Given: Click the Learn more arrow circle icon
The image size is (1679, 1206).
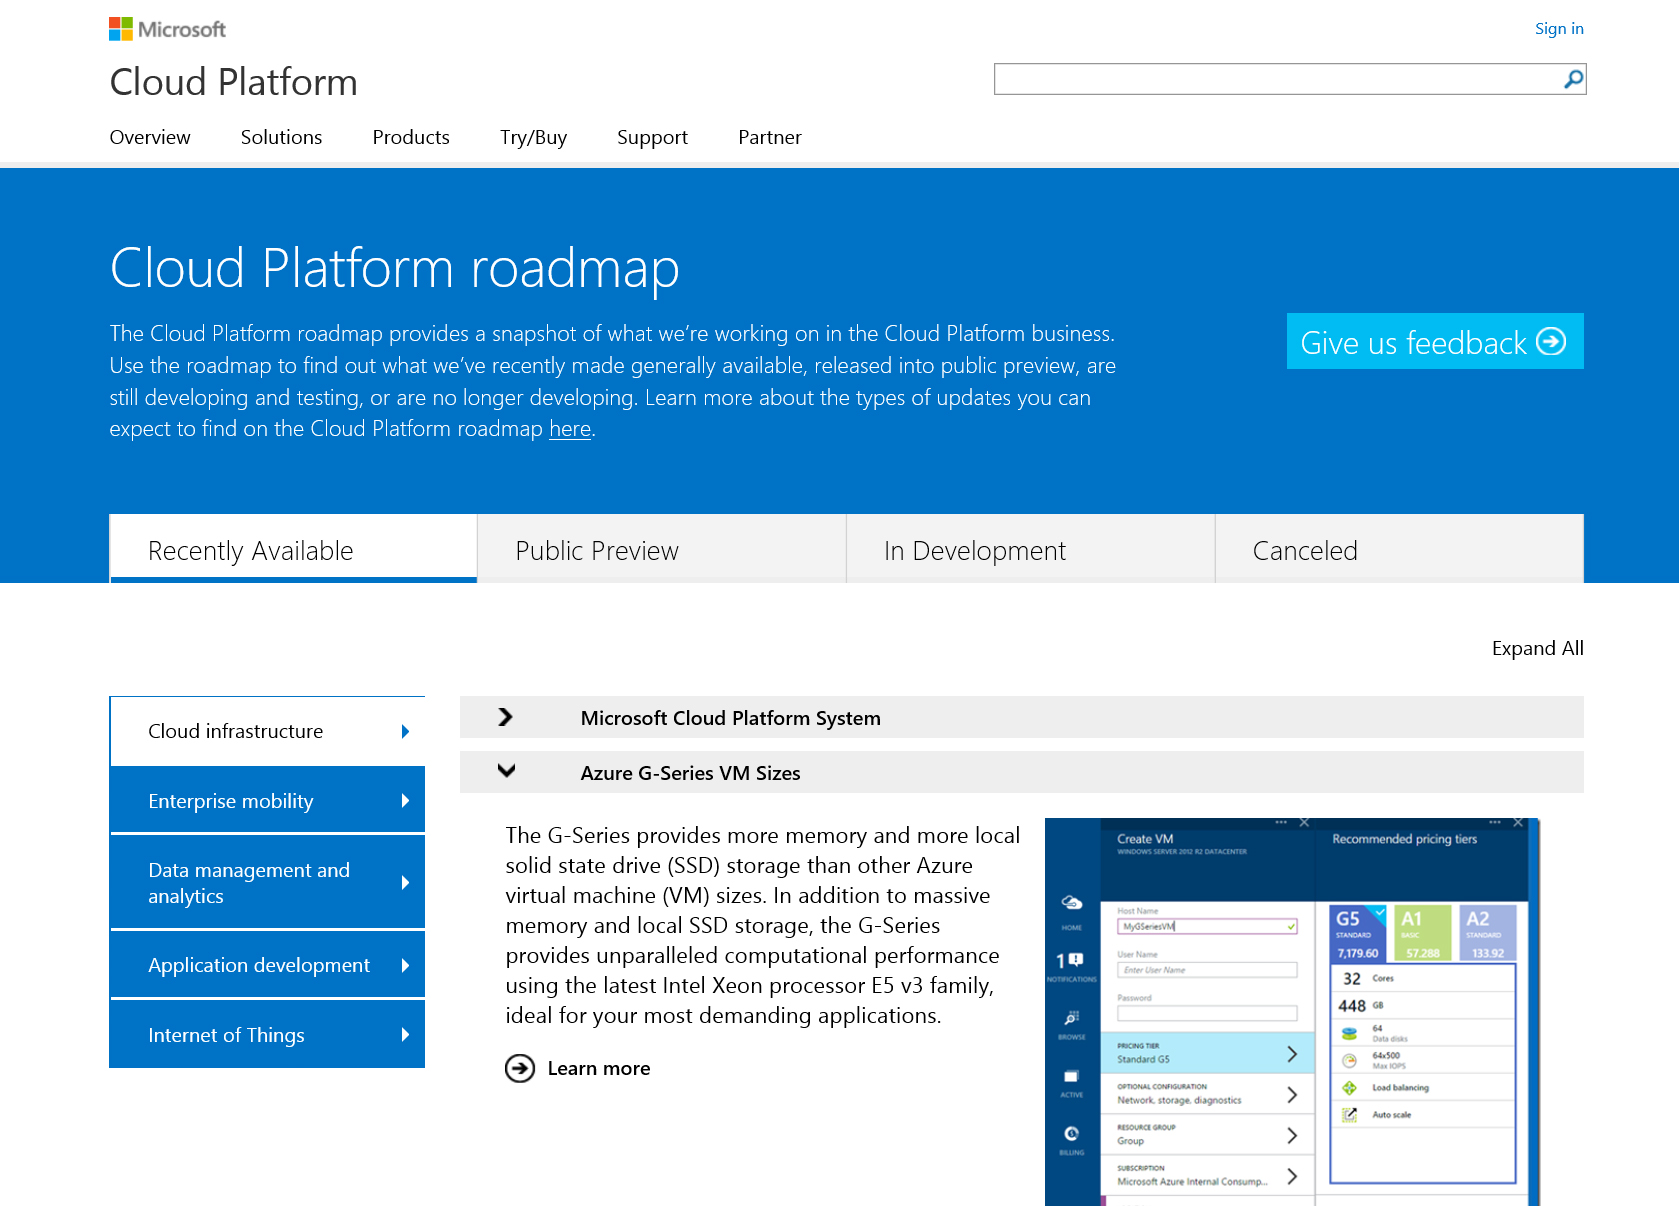Looking at the screenshot, I should (520, 1069).
